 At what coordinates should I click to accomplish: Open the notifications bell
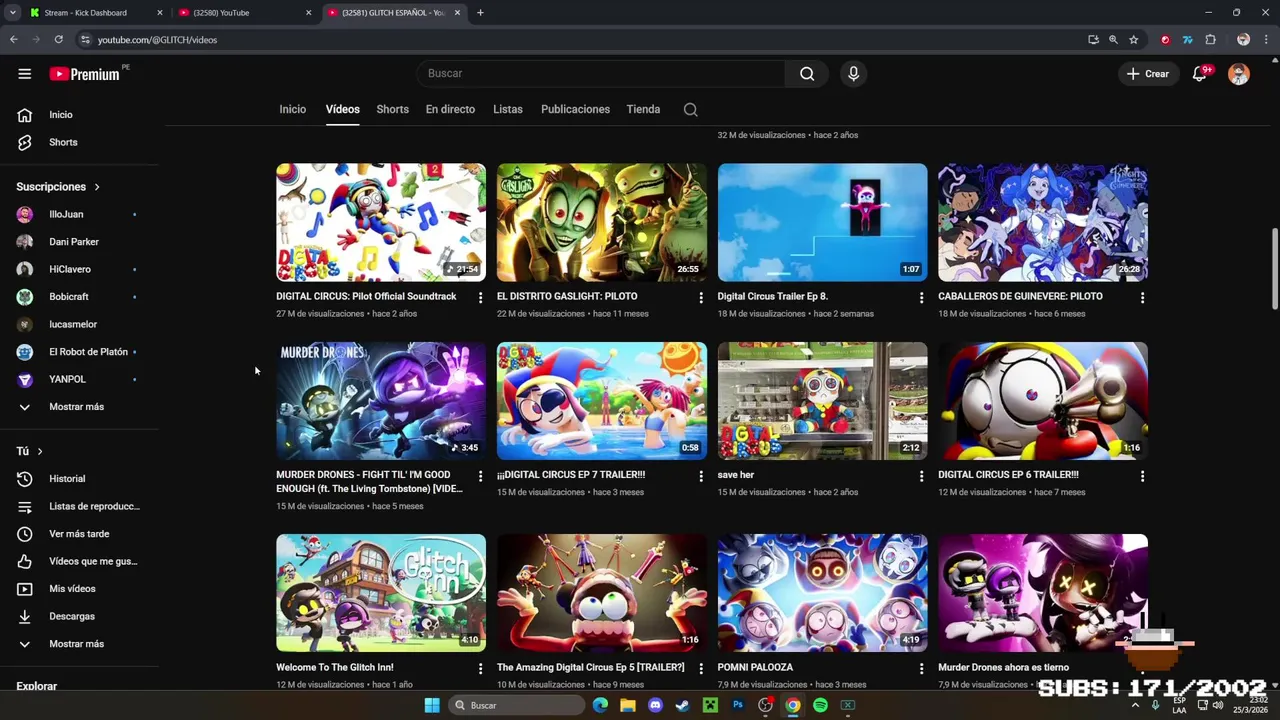click(1200, 74)
